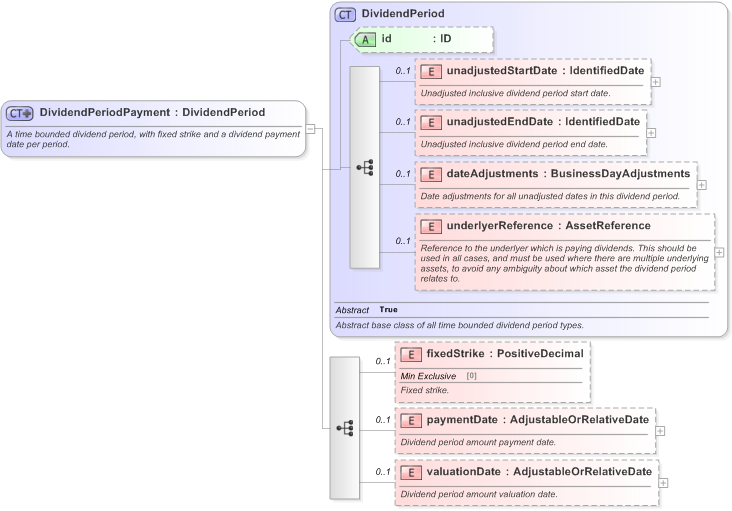Click the BusinessDayAdjustments type name

pos(620,174)
